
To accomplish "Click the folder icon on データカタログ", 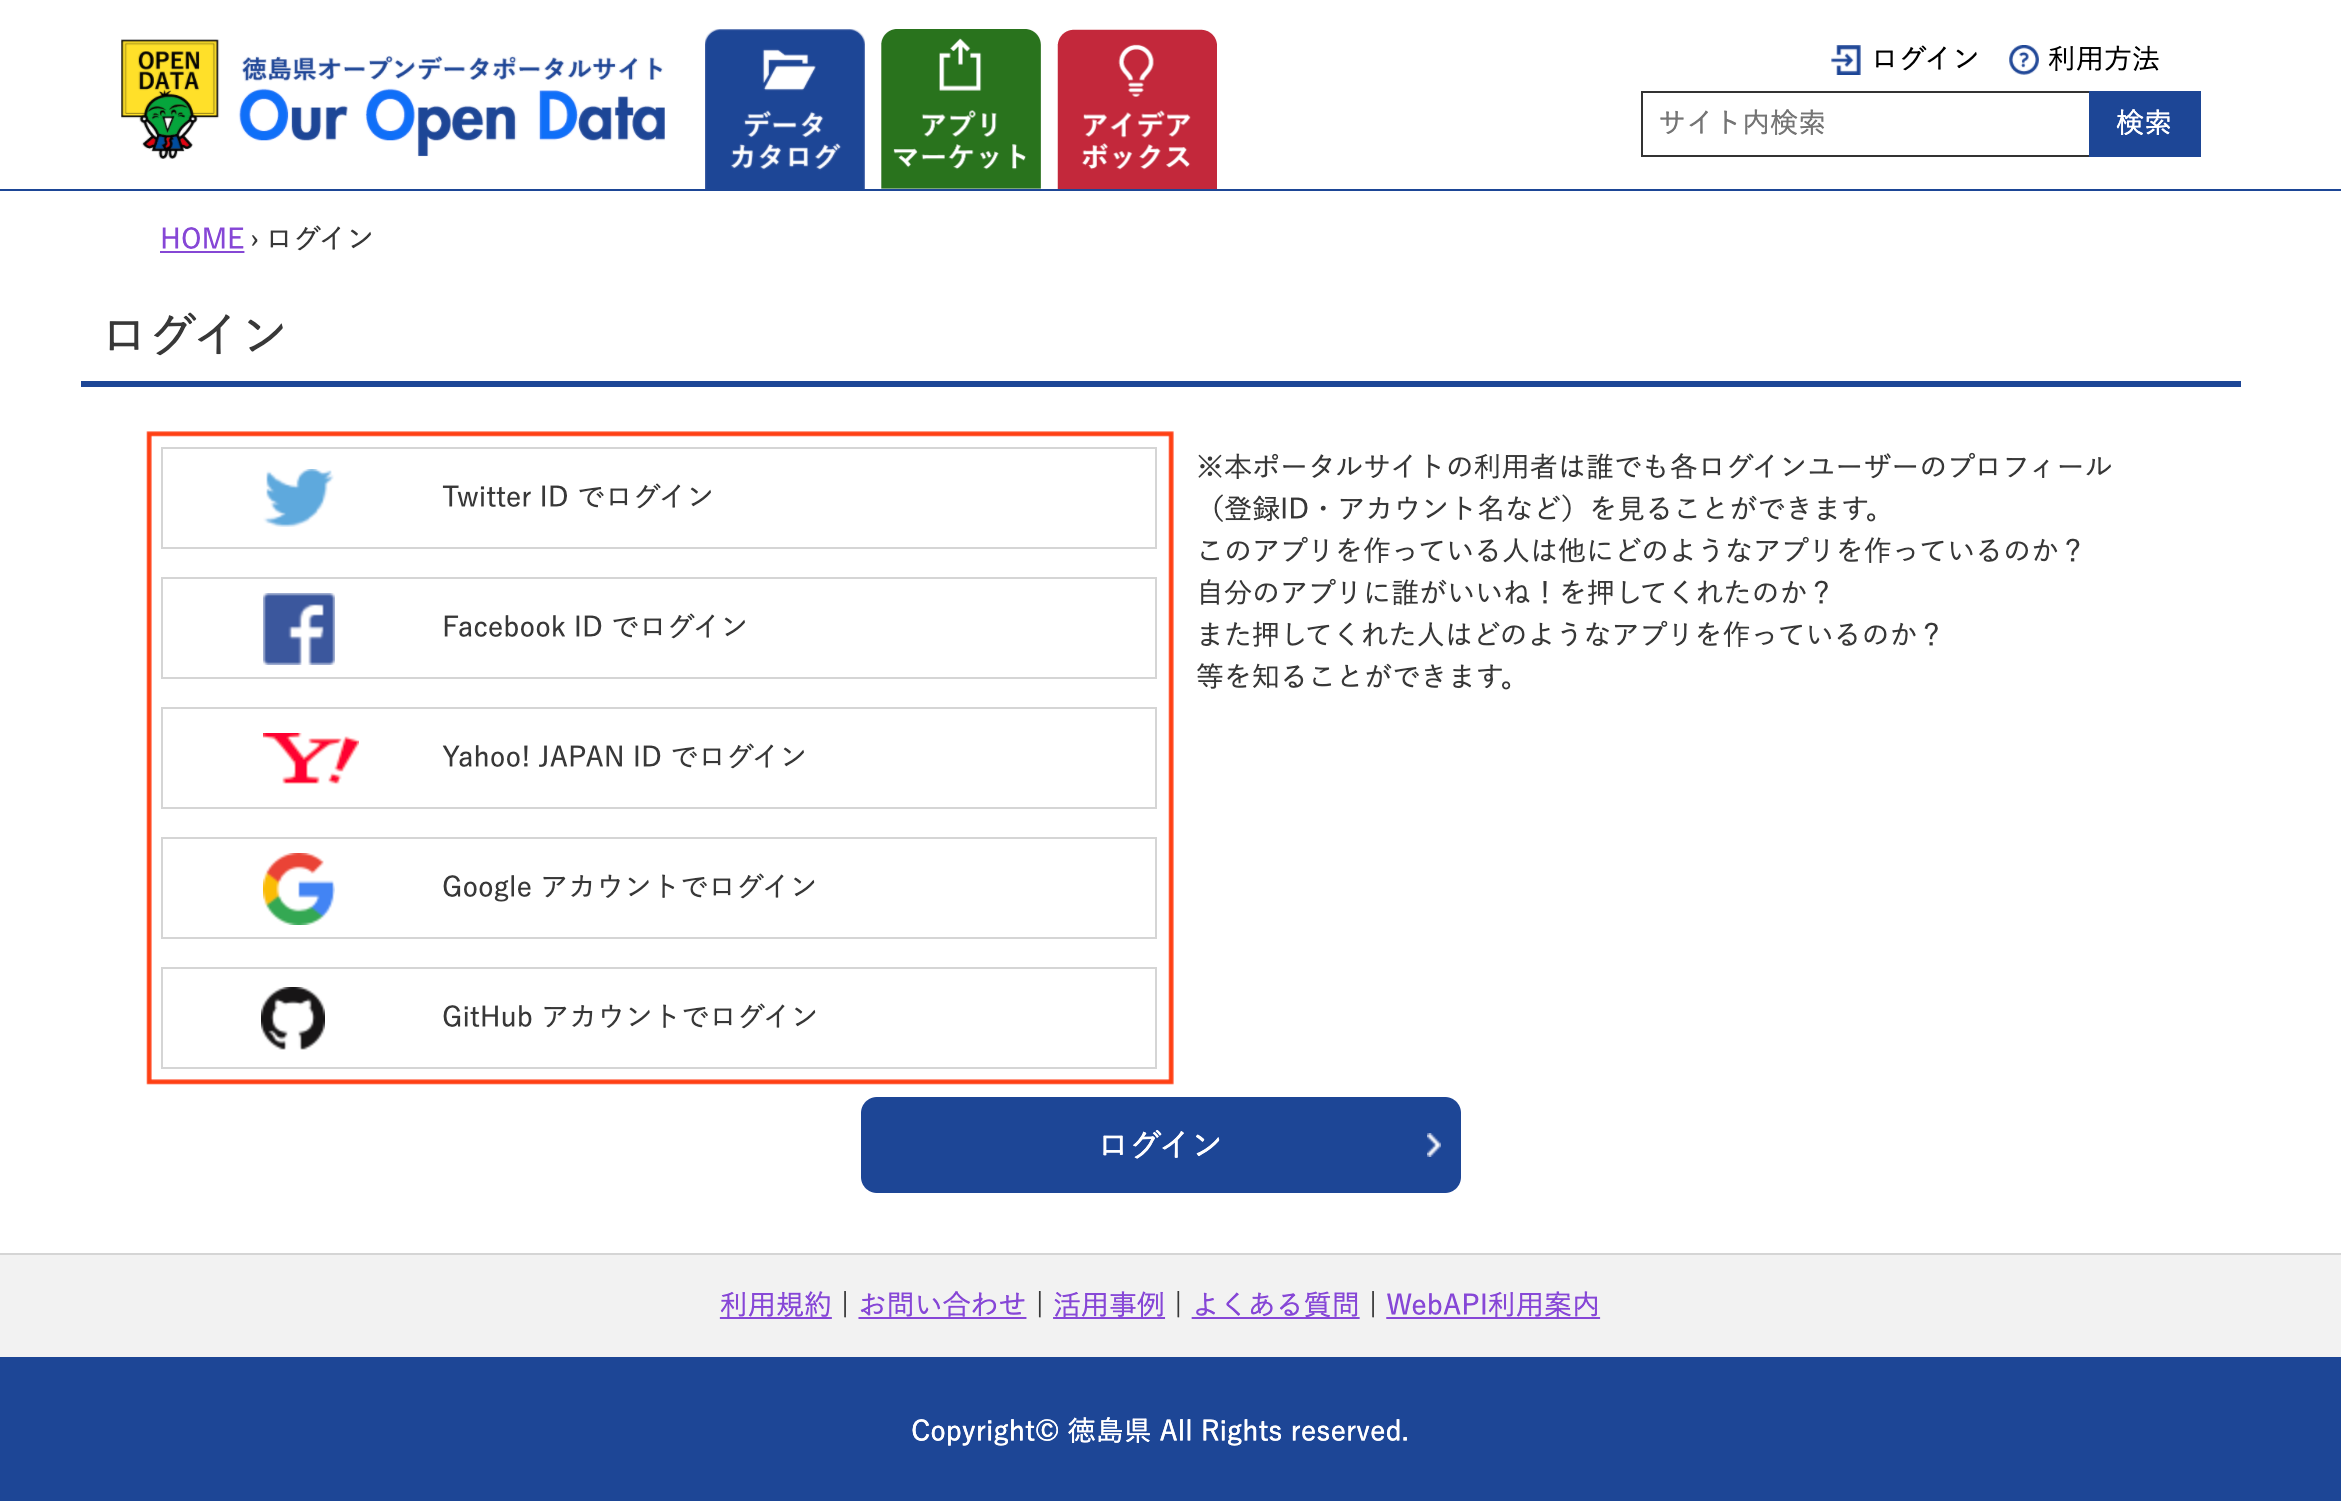I will click(x=787, y=70).
